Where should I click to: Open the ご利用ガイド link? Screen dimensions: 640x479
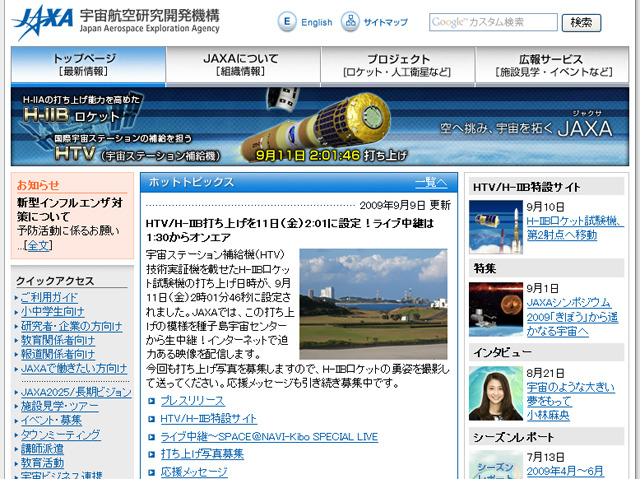click(x=49, y=297)
